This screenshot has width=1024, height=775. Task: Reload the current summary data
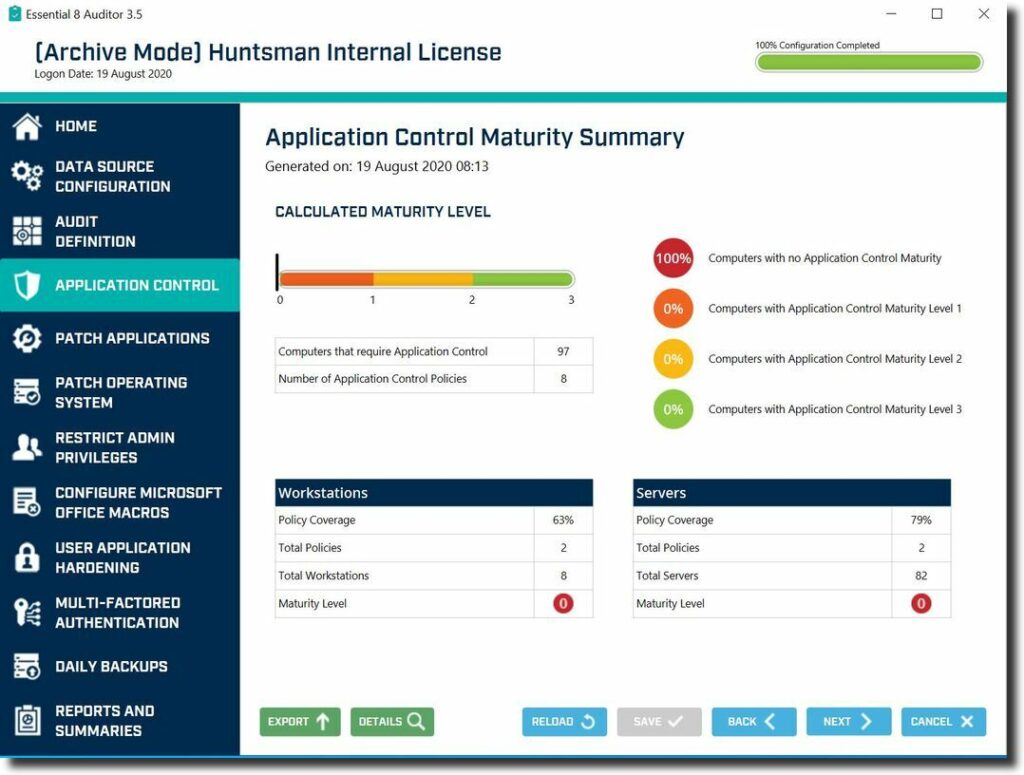[564, 721]
